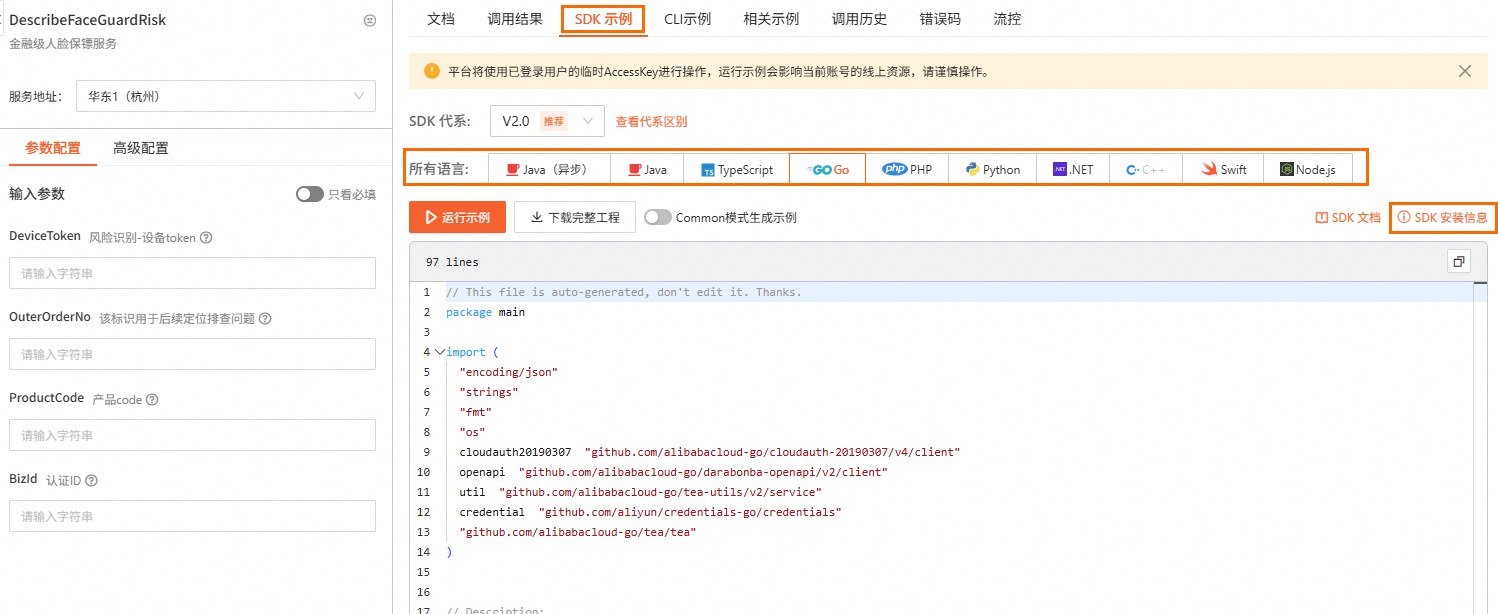This screenshot has height=614, width=1498.
Task: Toggle Common模式生成示例 switch
Action: (x=658, y=217)
